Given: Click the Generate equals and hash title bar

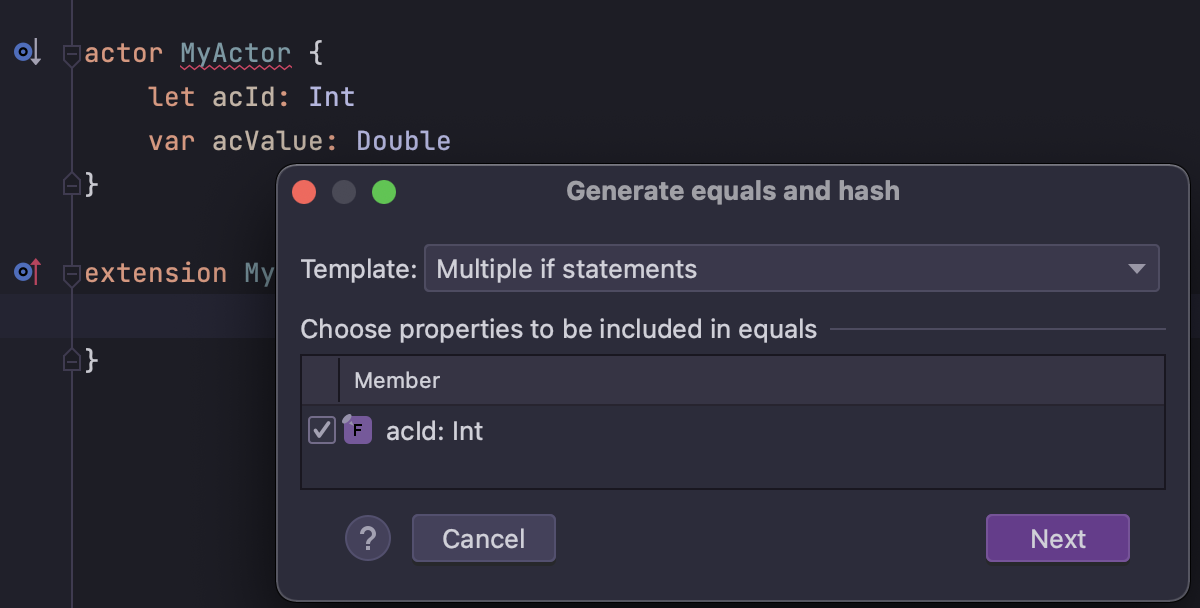Looking at the screenshot, I should pyautogui.click(x=732, y=191).
